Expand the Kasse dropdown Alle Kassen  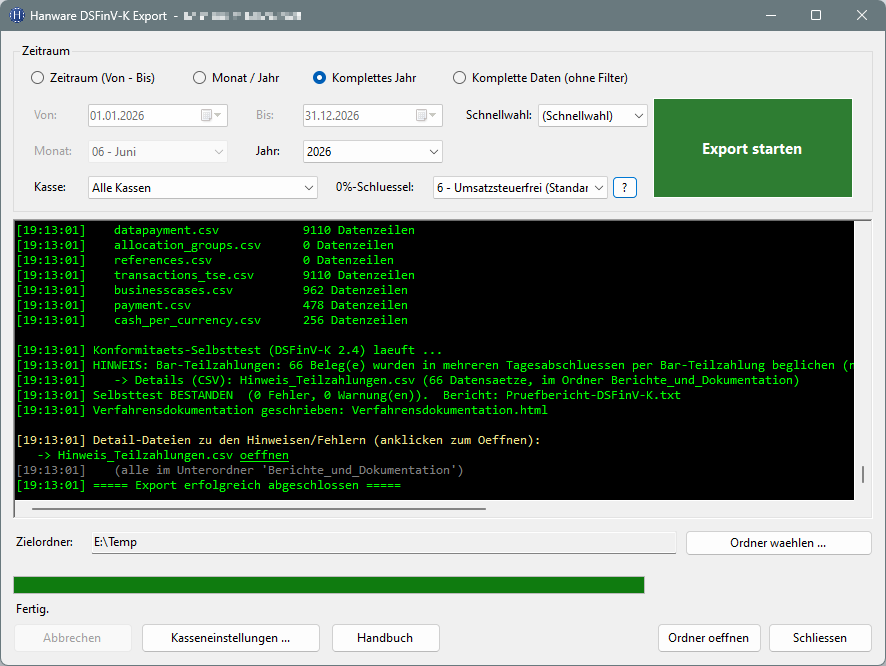[202, 188]
